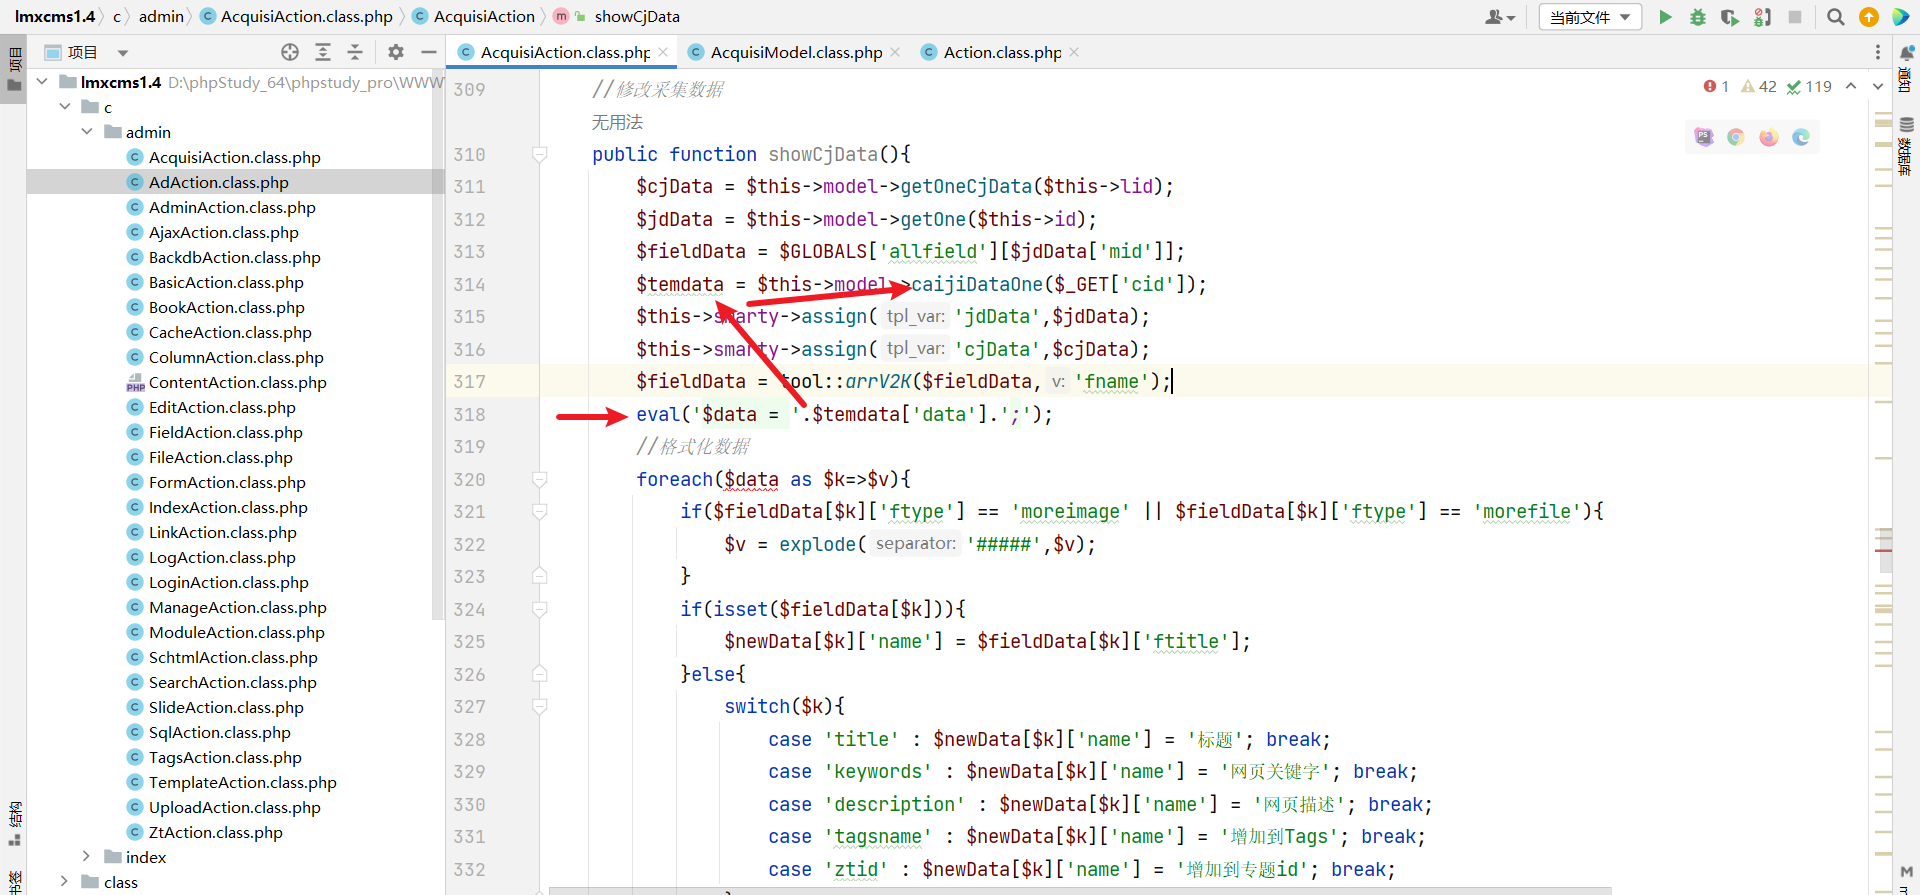Click the red error count indicator

[x=1716, y=87]
